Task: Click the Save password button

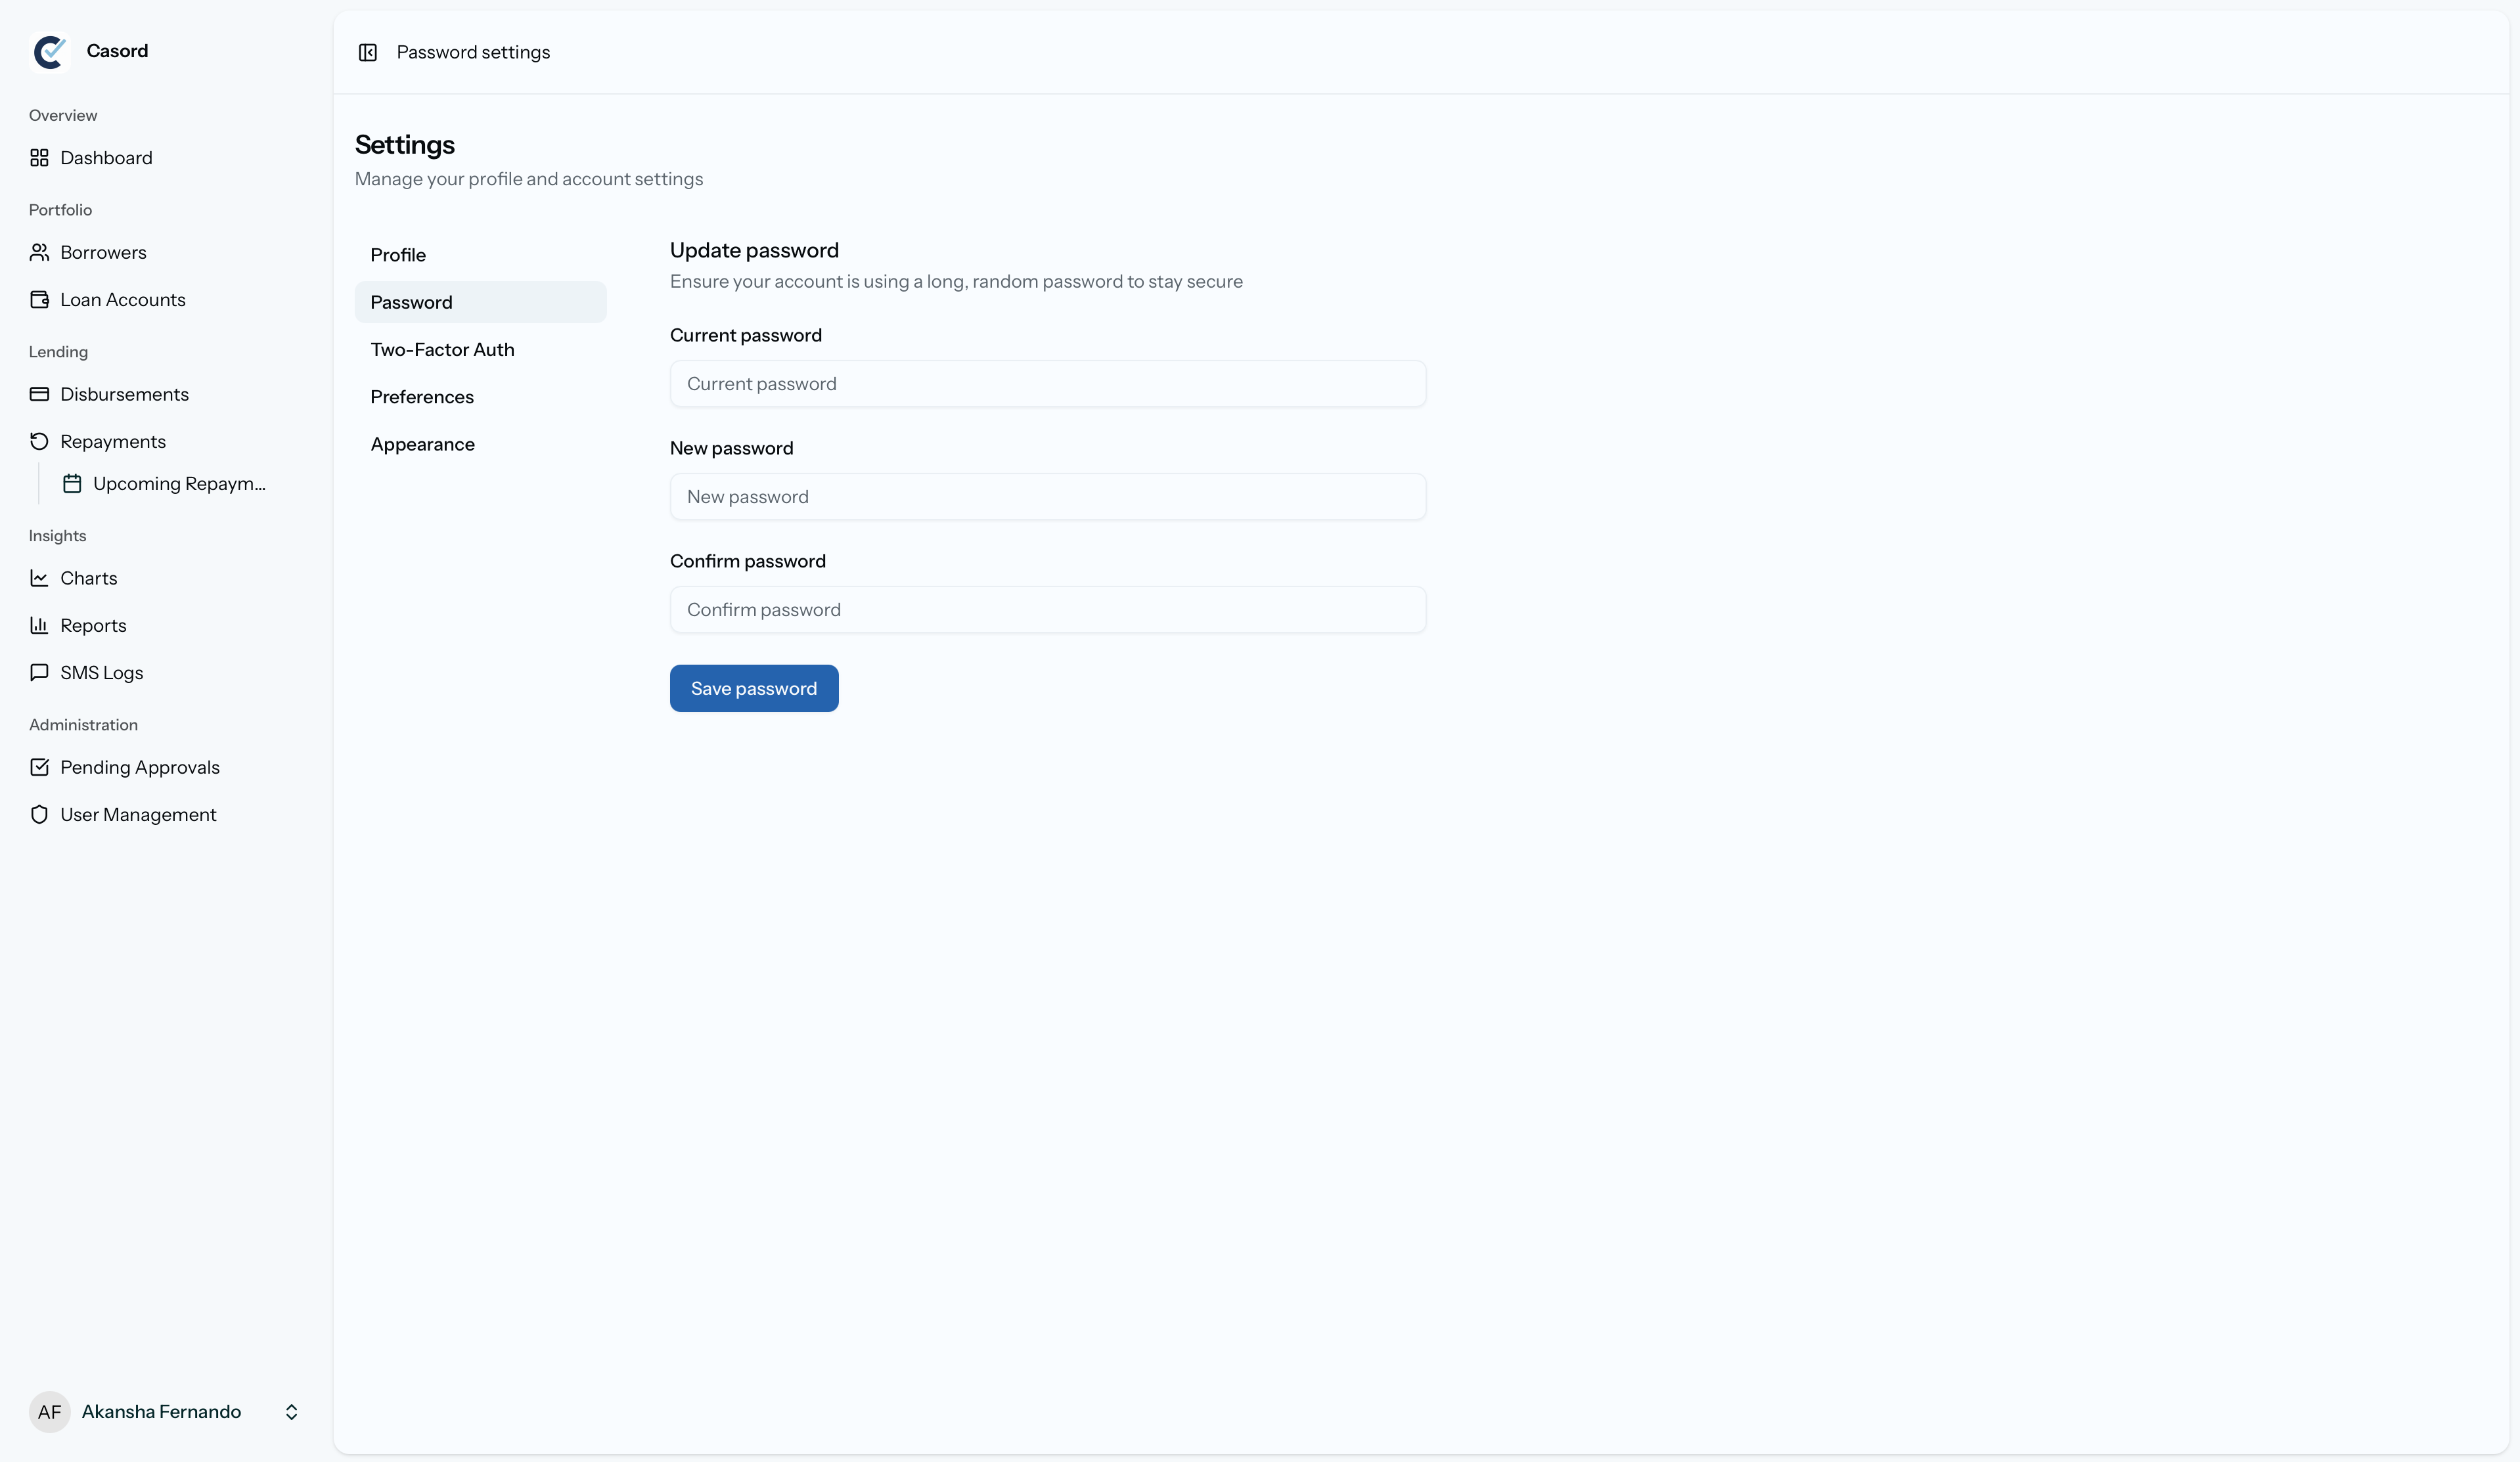Action: pos(753,688)
